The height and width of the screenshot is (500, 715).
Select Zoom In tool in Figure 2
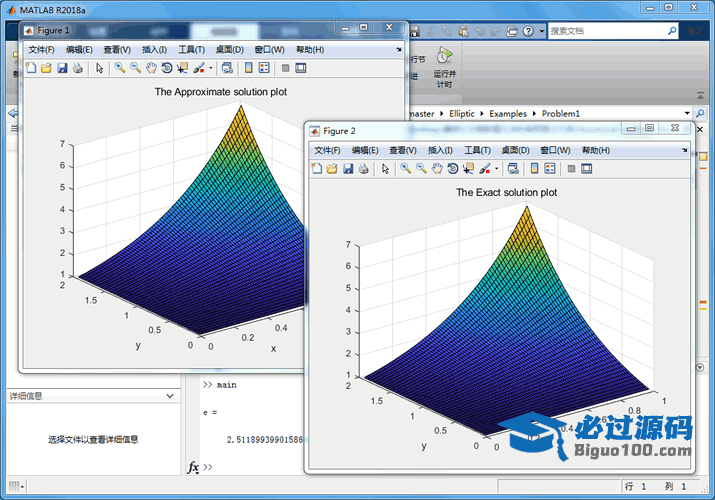[405, 169]
